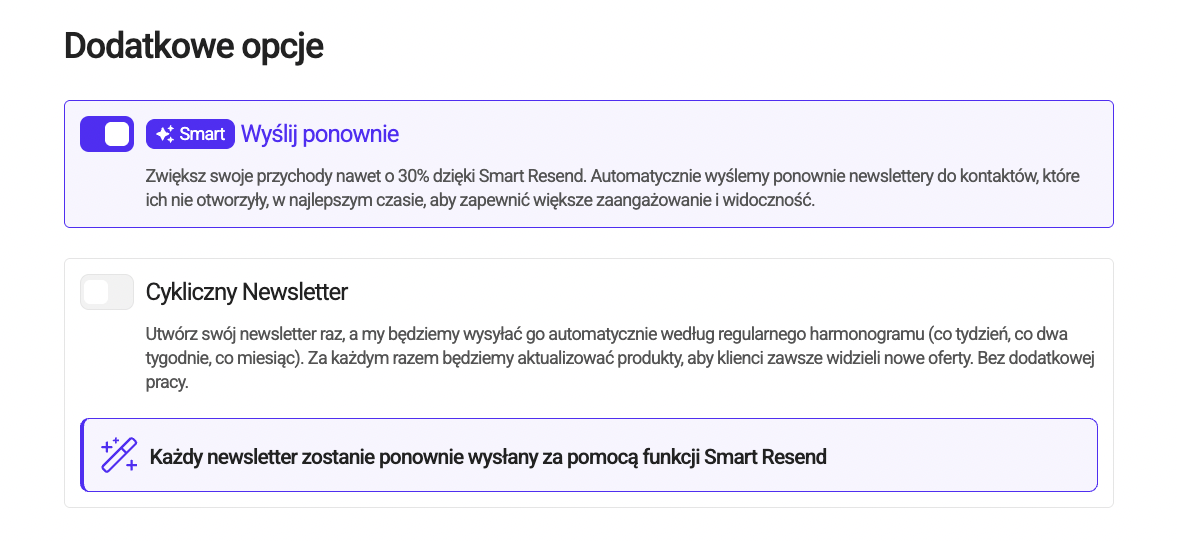Screen dimensions: 1177x541
Task: Click the sparkle icon in the Smart badge
Action: click(x=165, y=134)
